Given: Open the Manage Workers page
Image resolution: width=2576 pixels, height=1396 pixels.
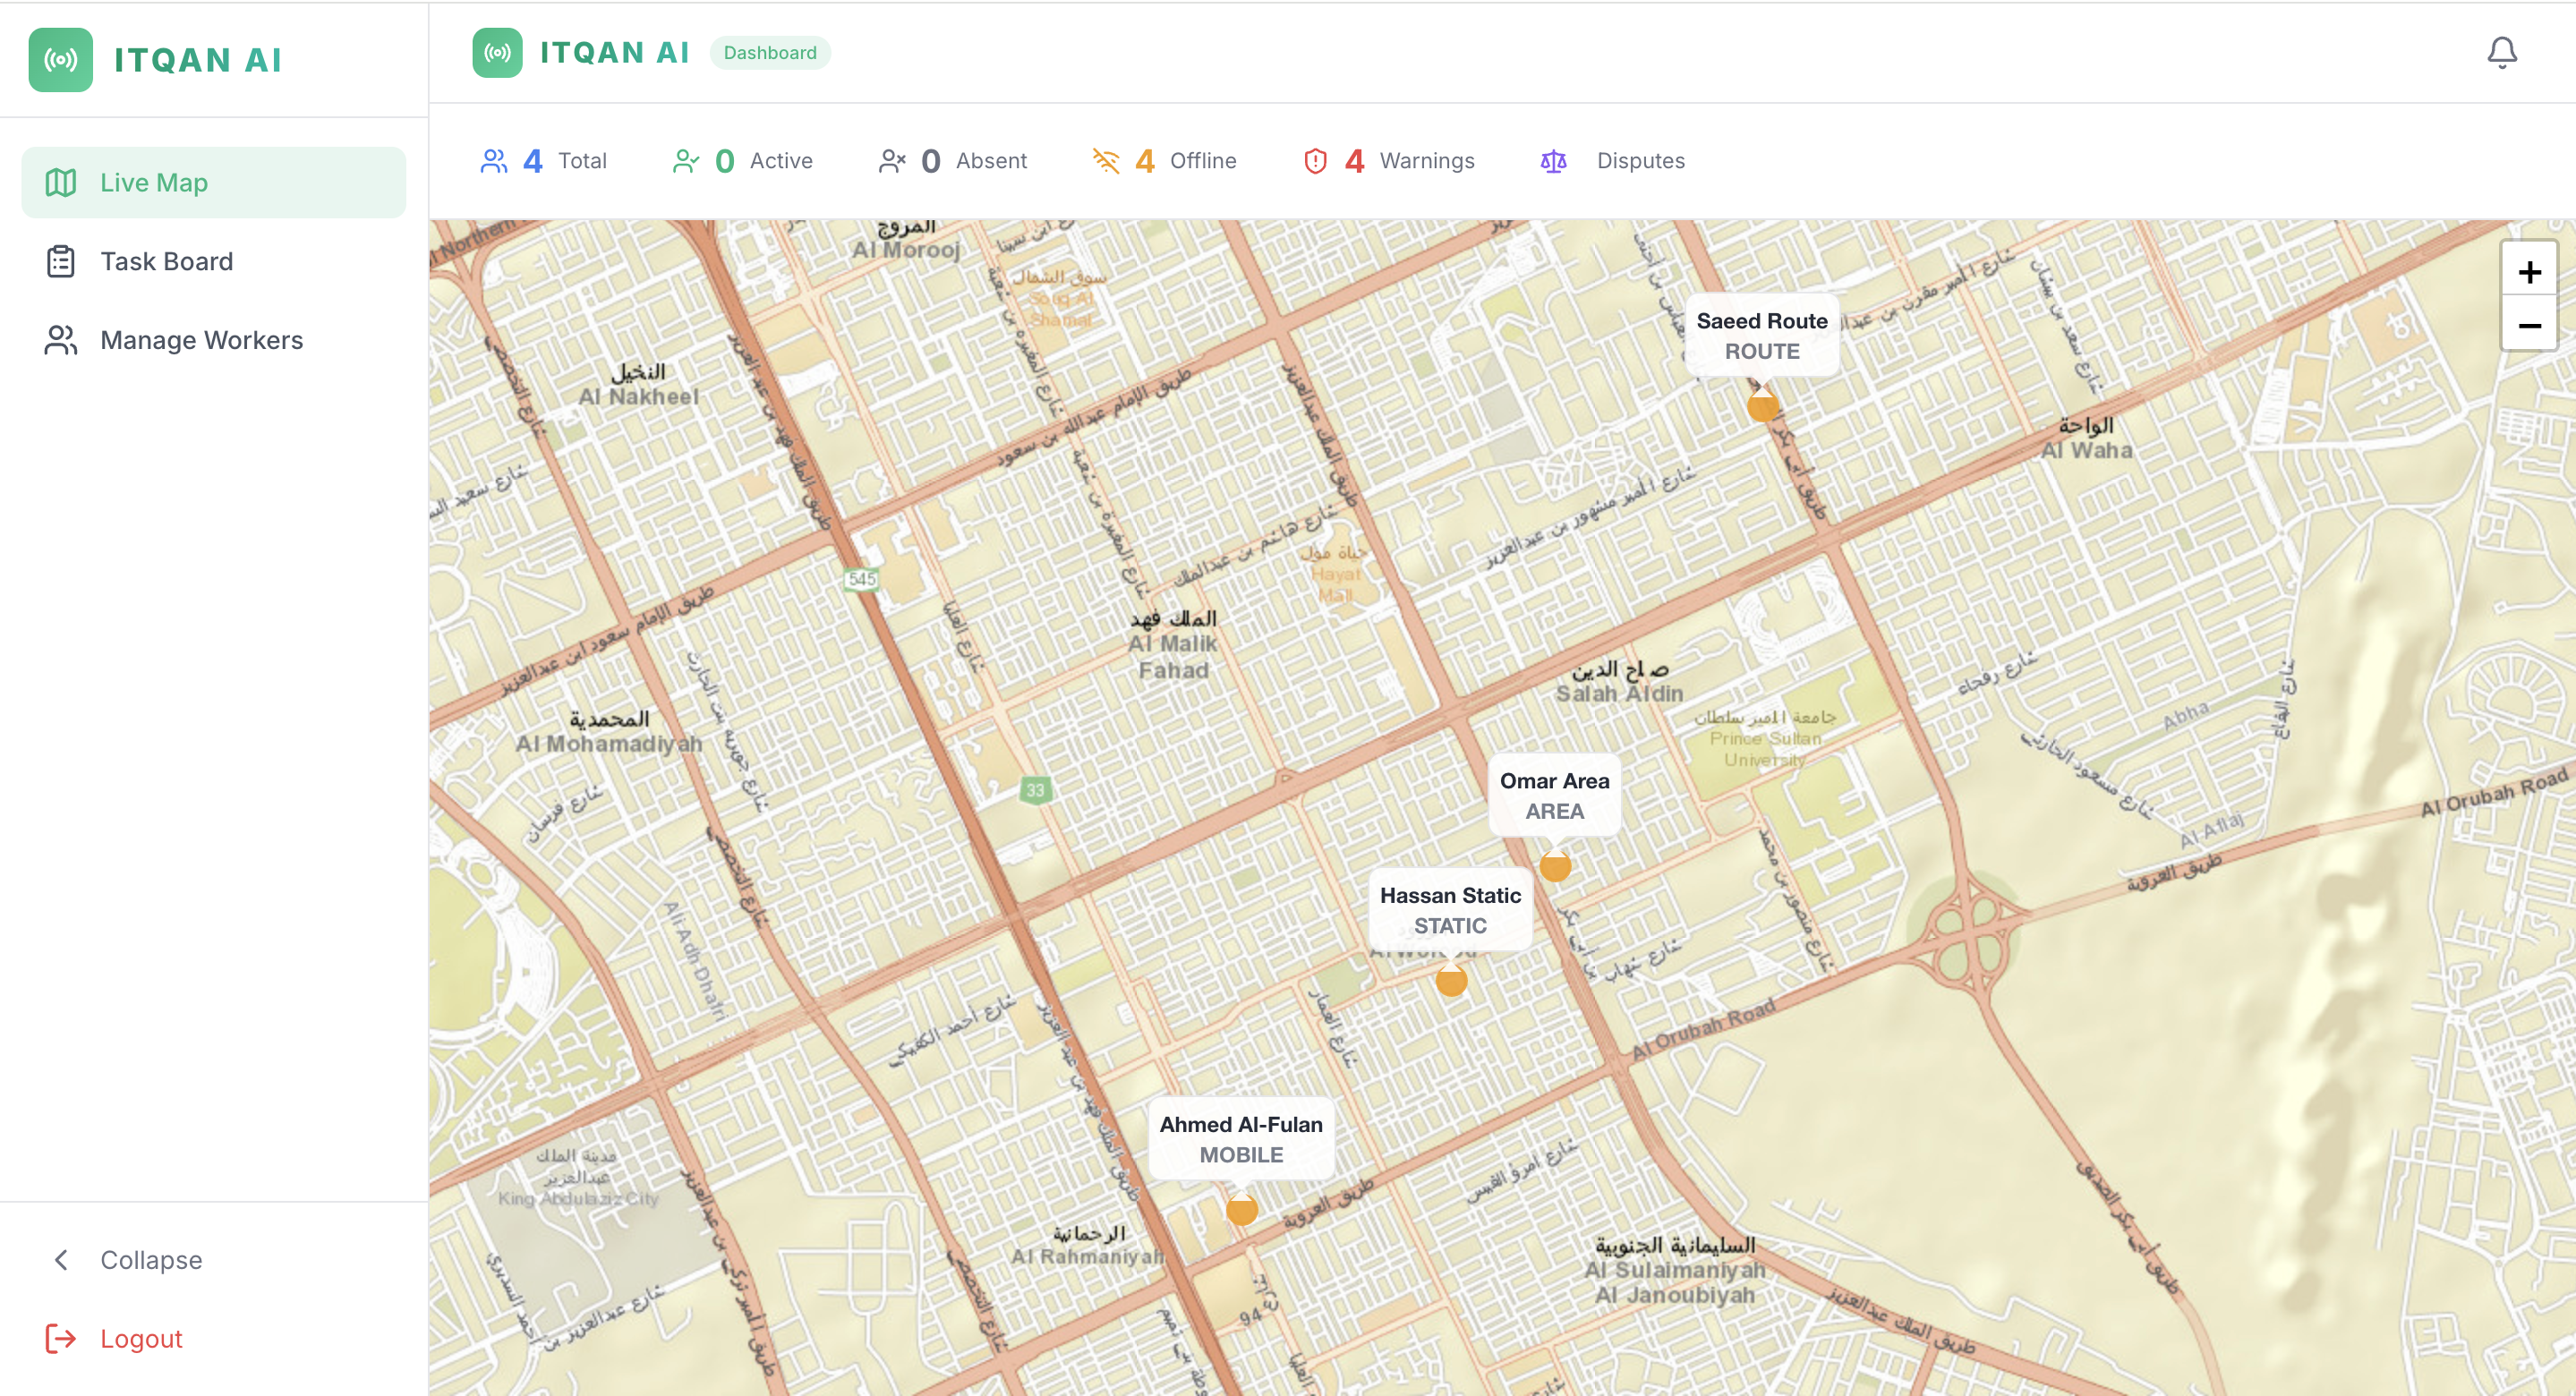Looking at the screenshot, I should tap(214, 340).
